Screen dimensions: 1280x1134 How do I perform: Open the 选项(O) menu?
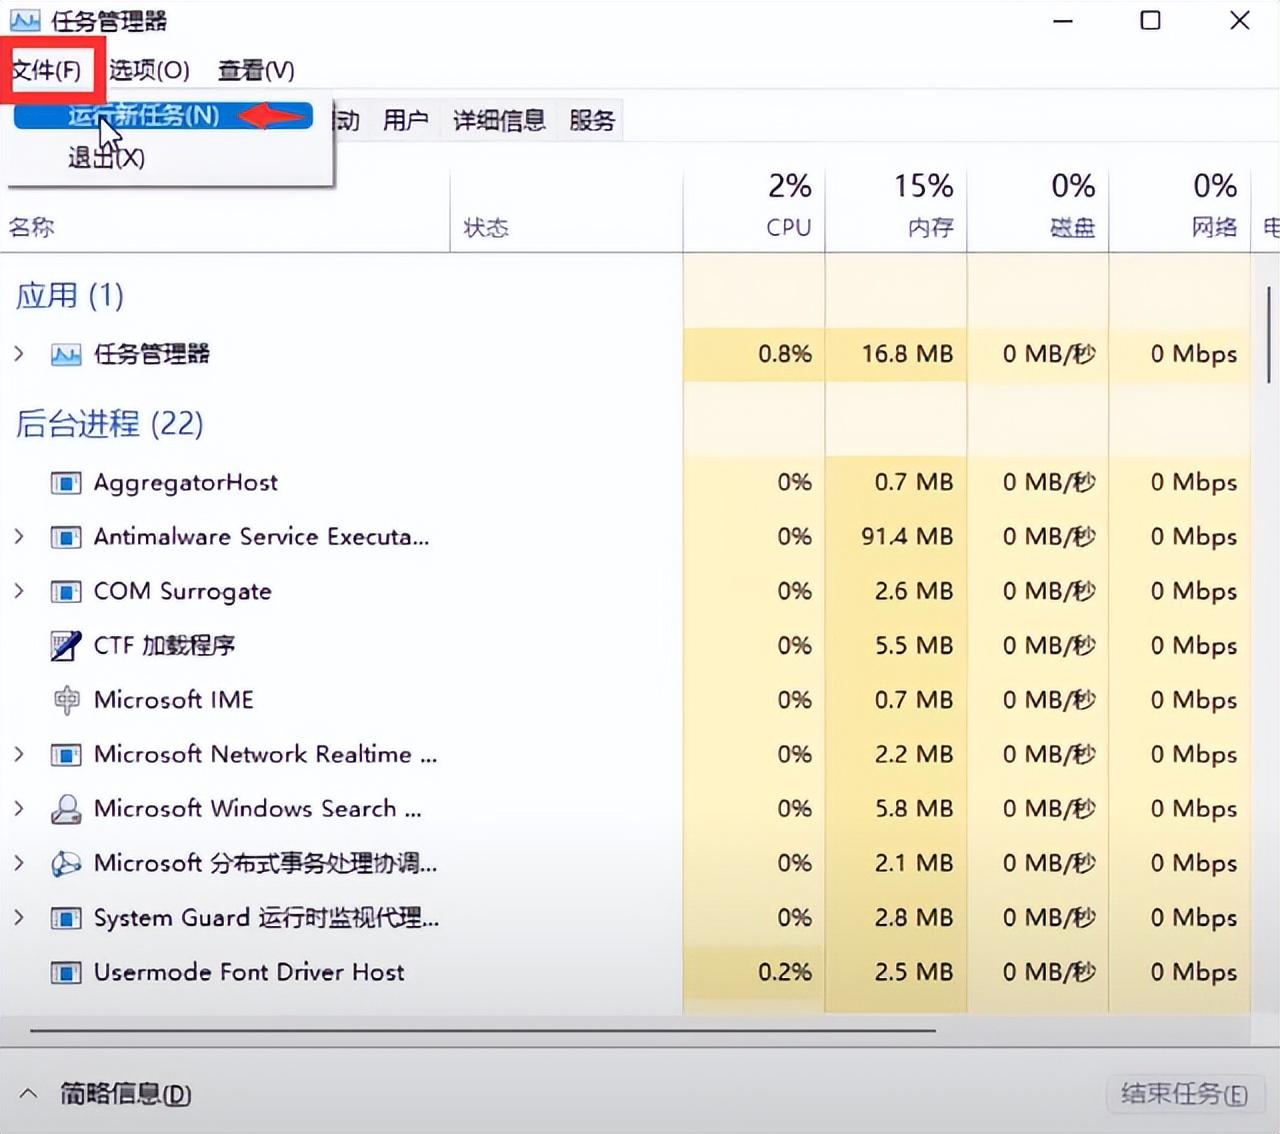click(x=149, y=70)
